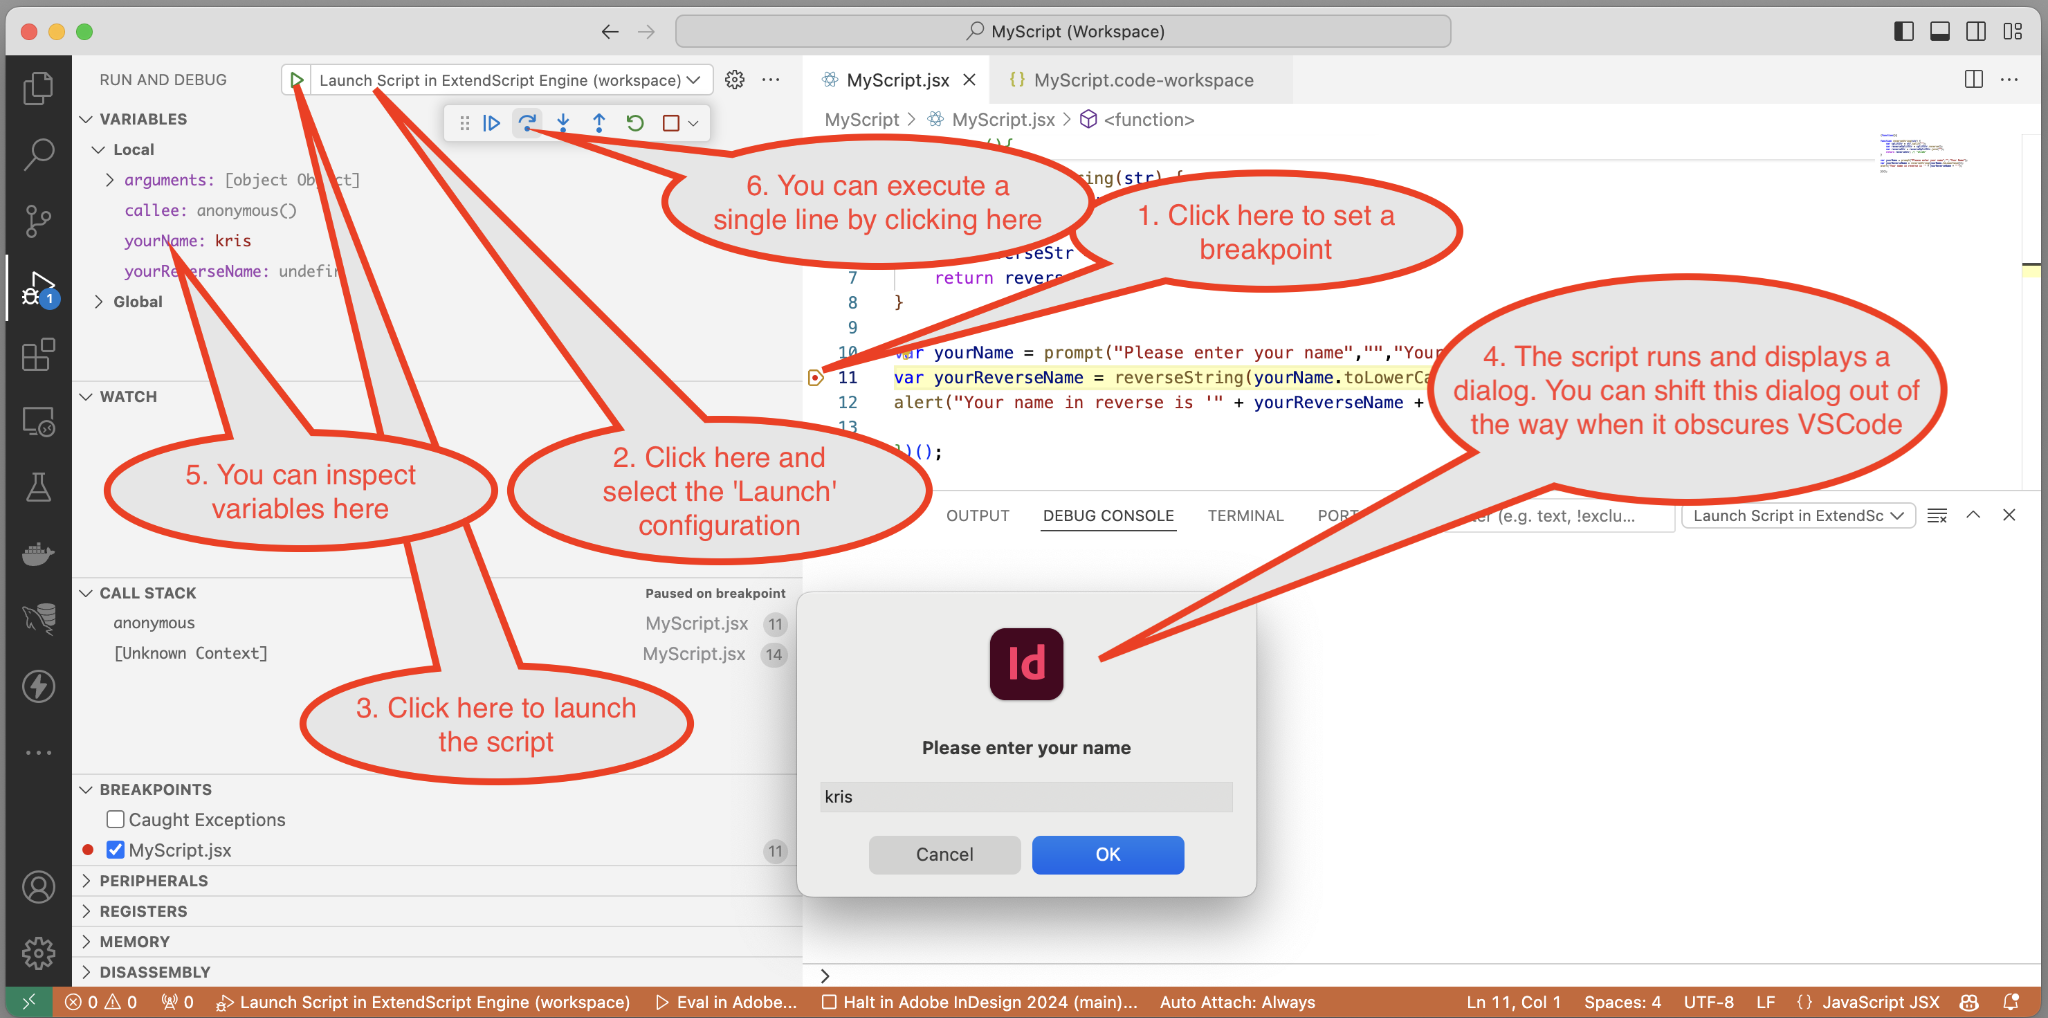The image size is (2048, 1018).
Task: Open the Explorer view in activity bar
Action: point(38,88)
